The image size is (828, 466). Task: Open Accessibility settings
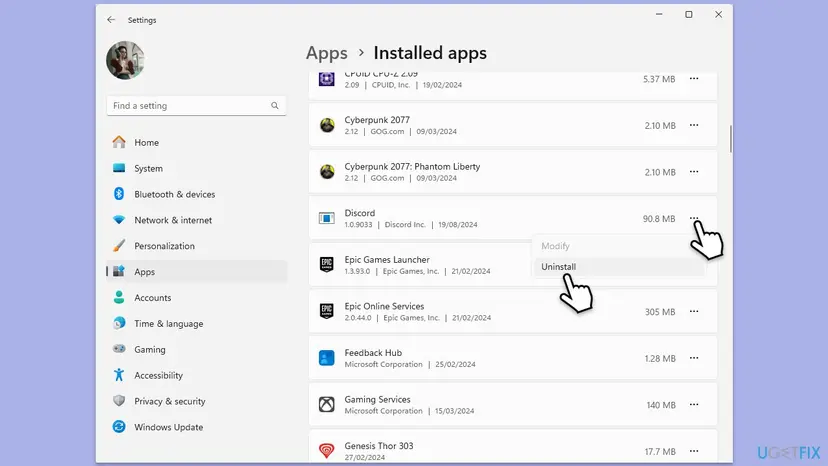point(196,375)
